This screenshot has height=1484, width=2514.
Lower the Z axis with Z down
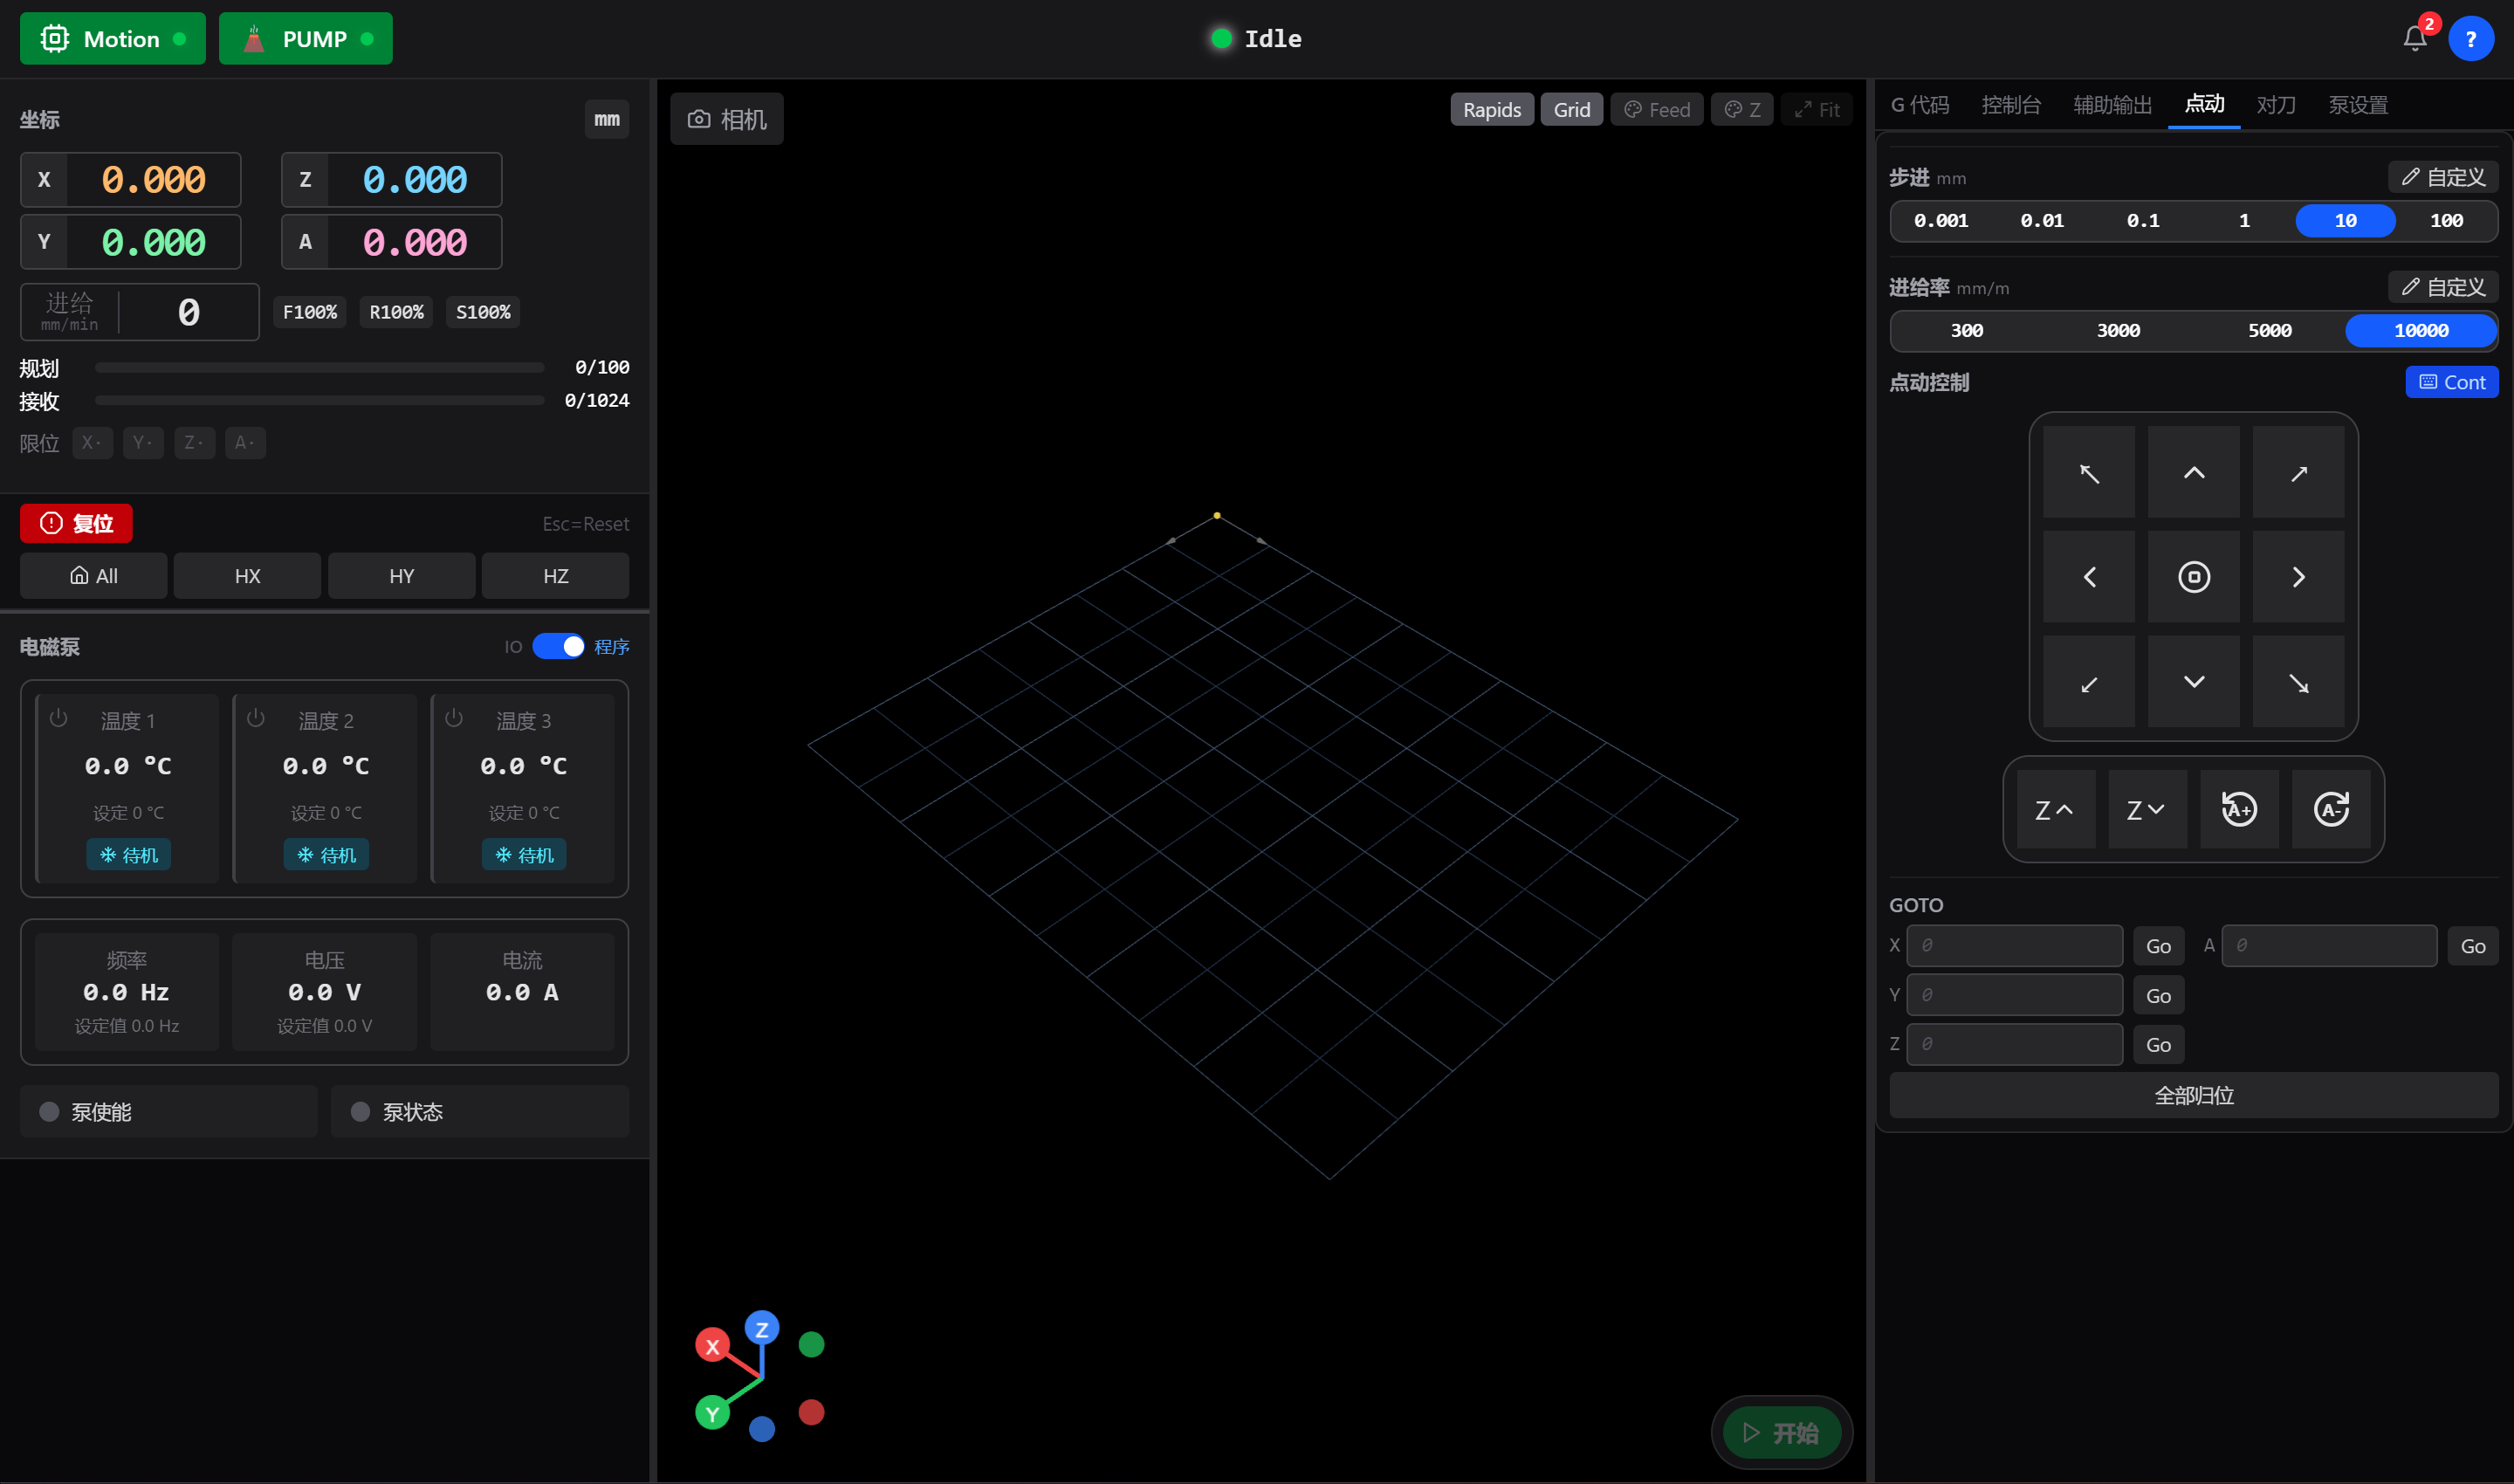click(x=2148, y=810)
